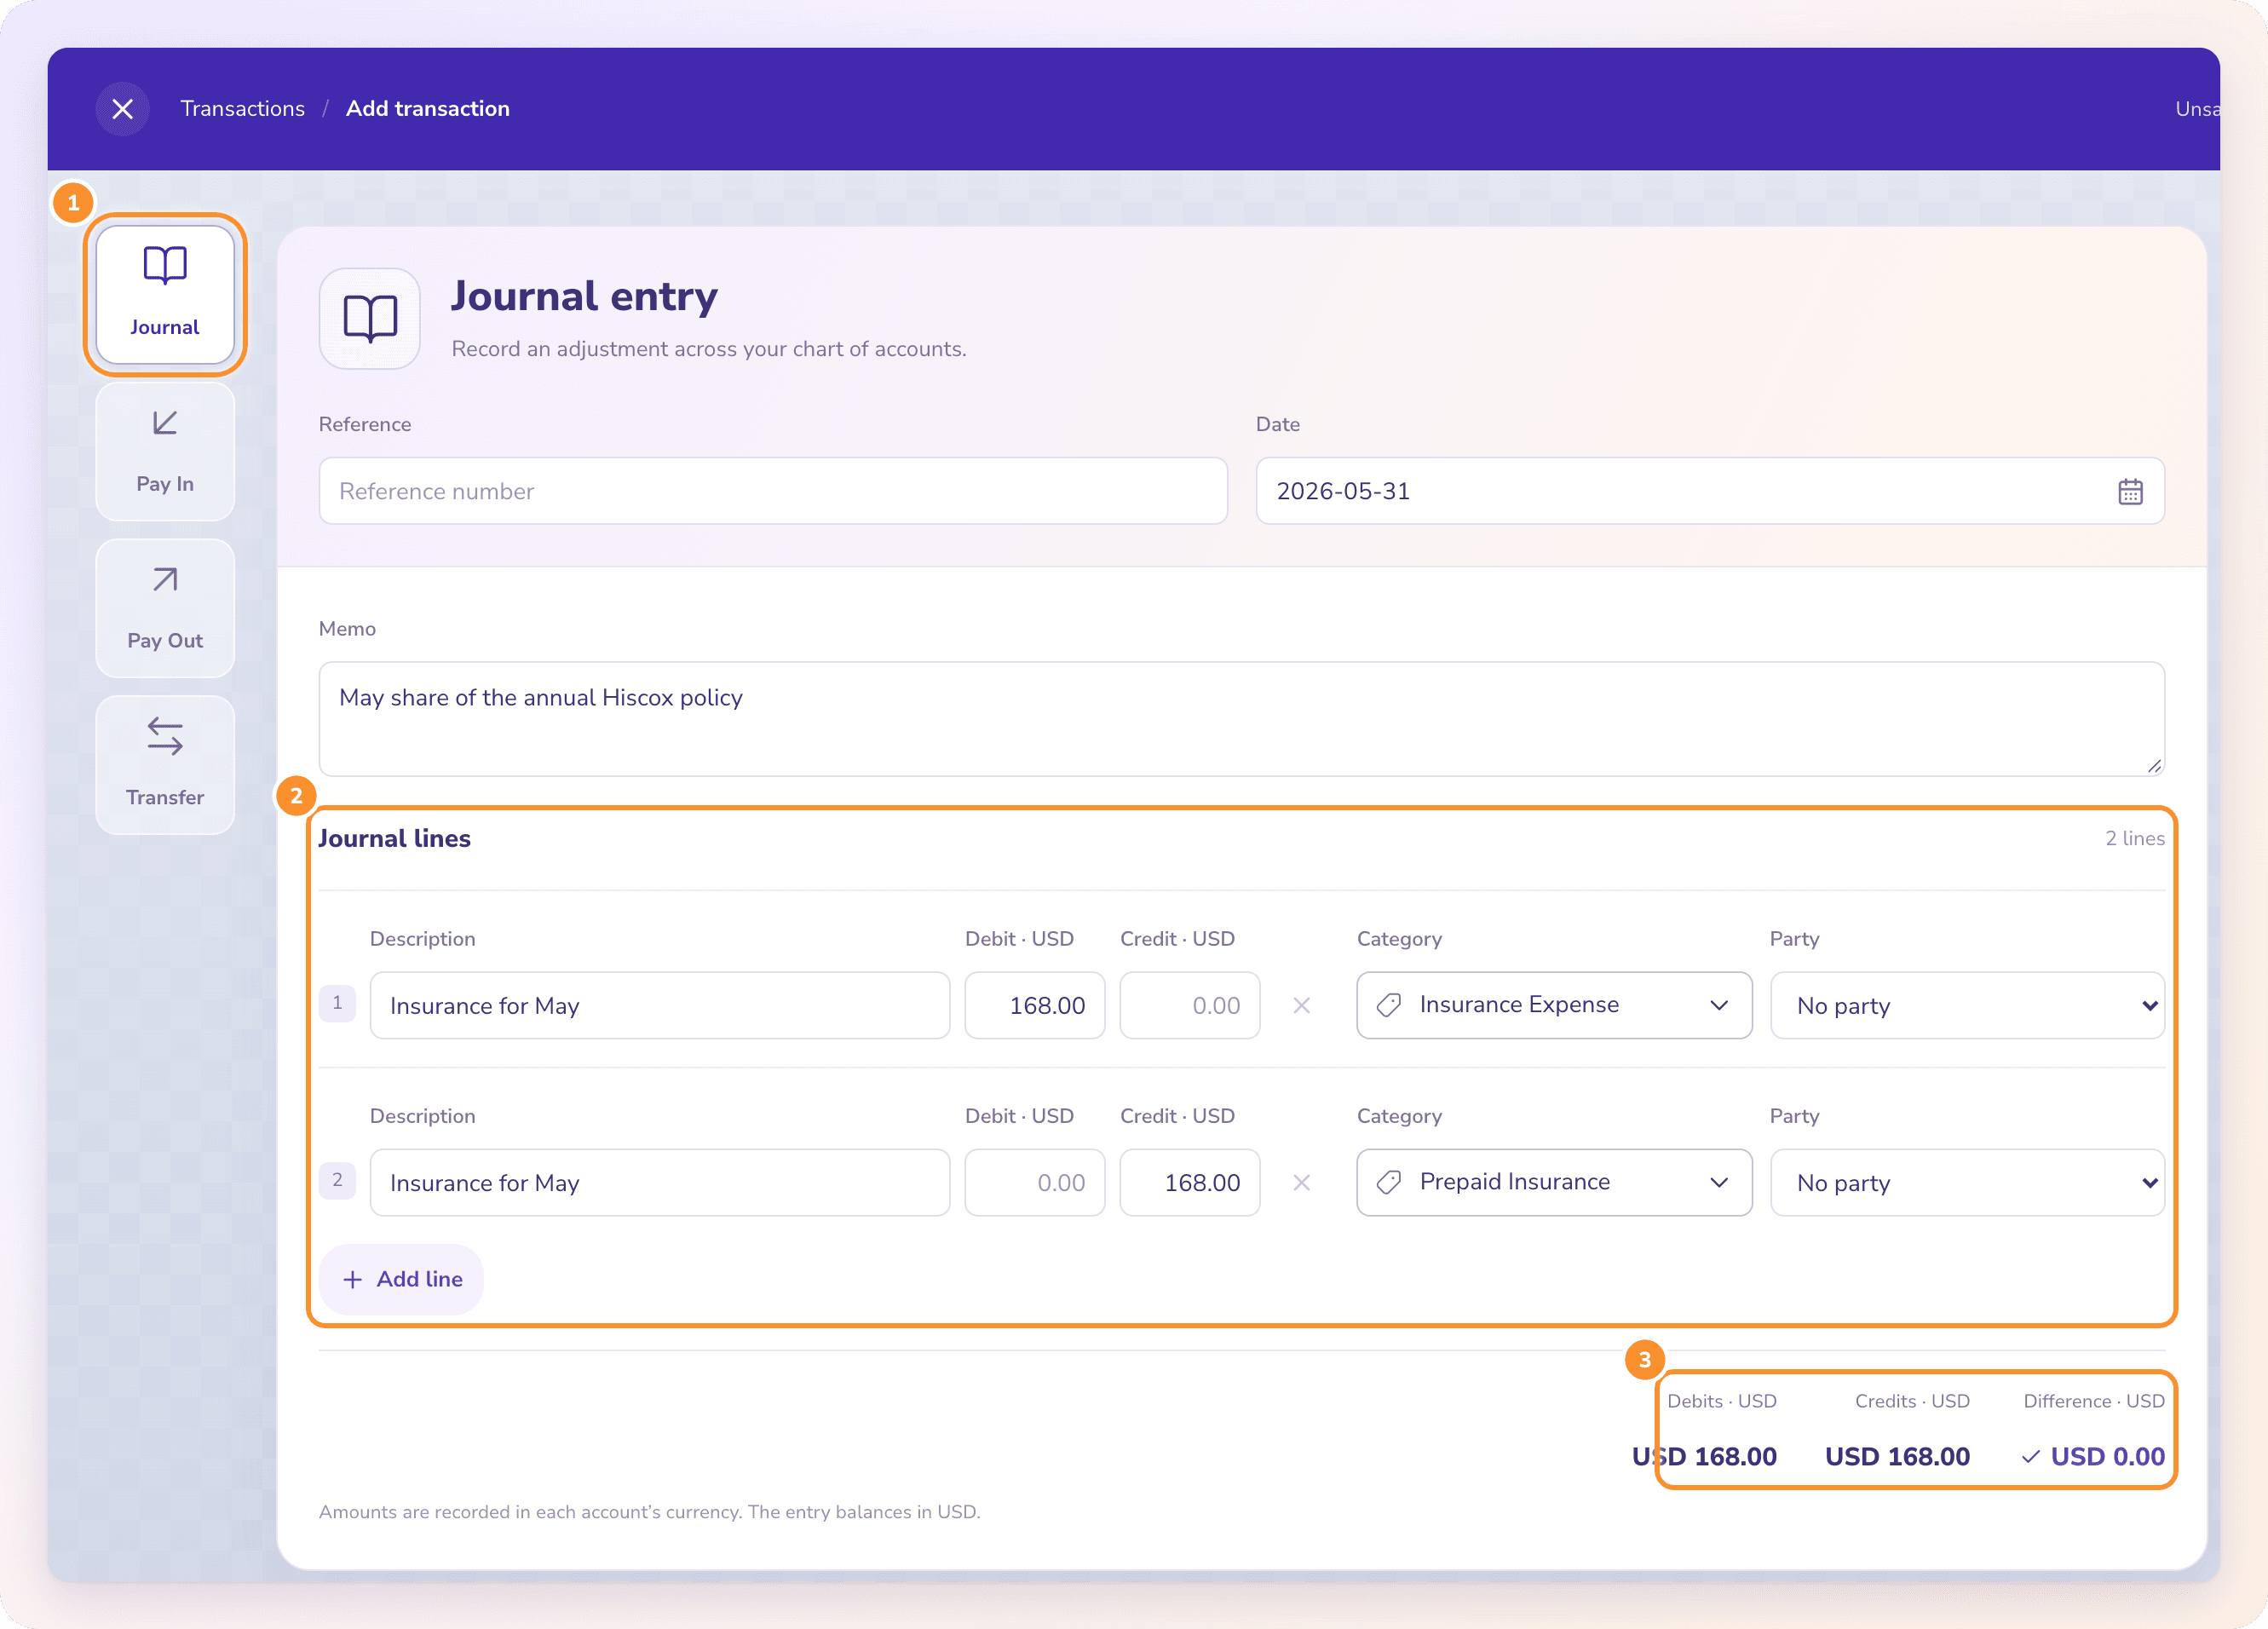Click the tag icon in Prepaid Insurance
This screenshot has width=2268, height=1629.
(x=1389, y=1182)
